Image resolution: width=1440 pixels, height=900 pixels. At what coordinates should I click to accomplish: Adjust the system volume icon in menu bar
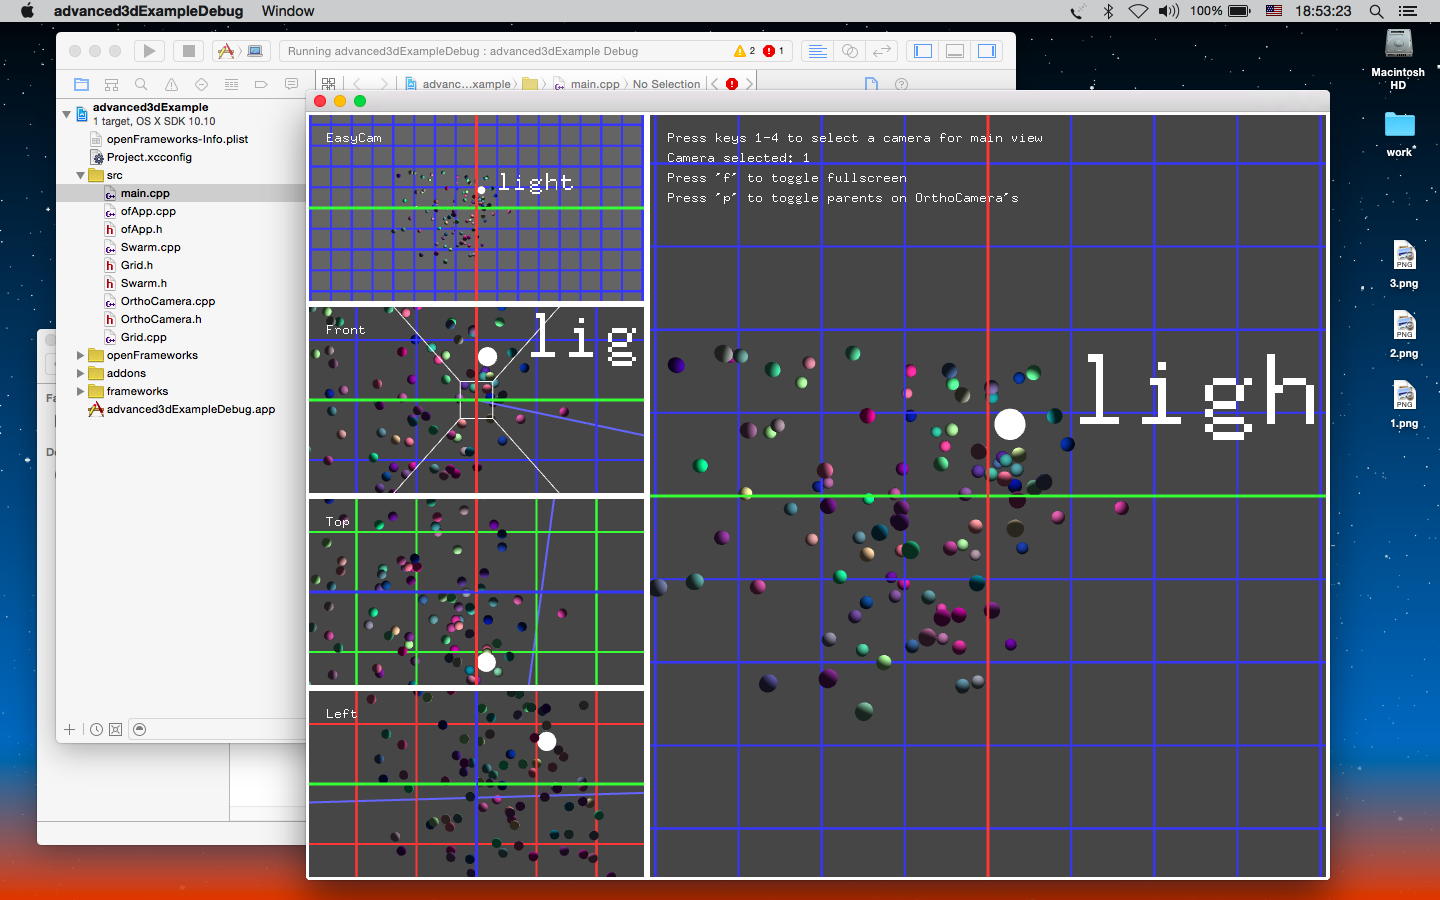(1168, 11)
